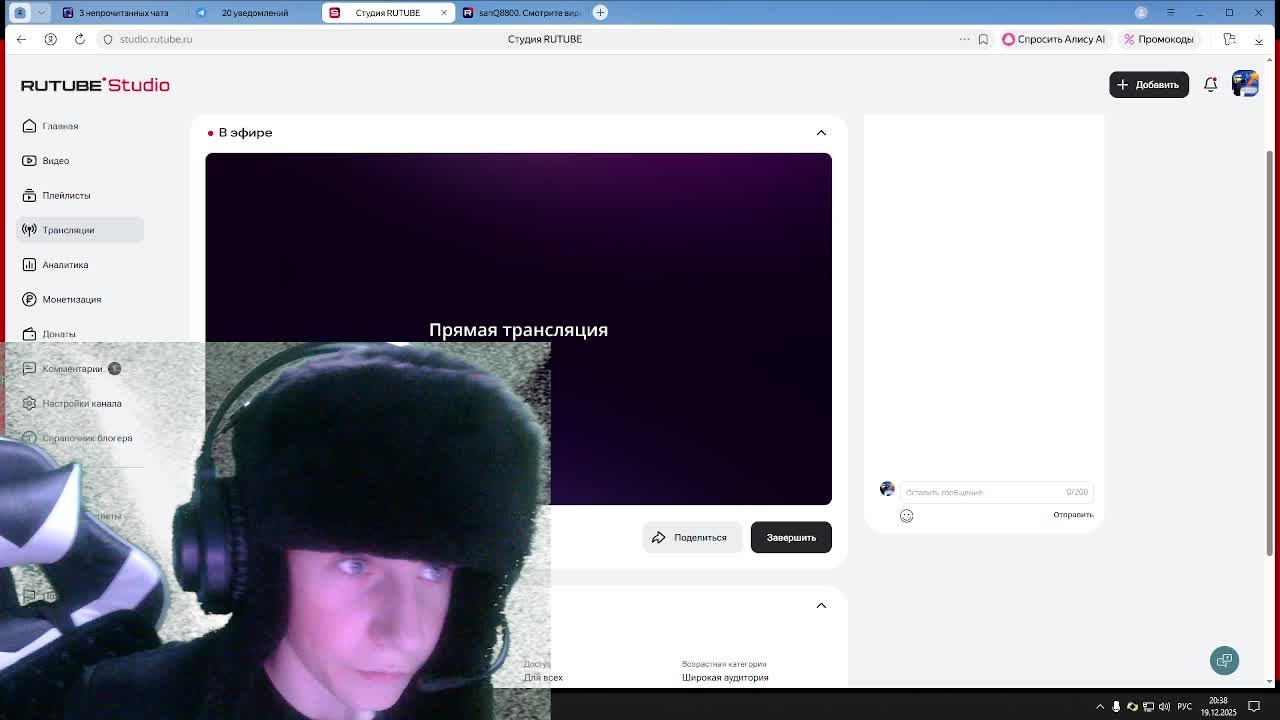The image size is (1280, 720).
Task: Click the Аналитика chart icon
Action: [x=29, y=265]
